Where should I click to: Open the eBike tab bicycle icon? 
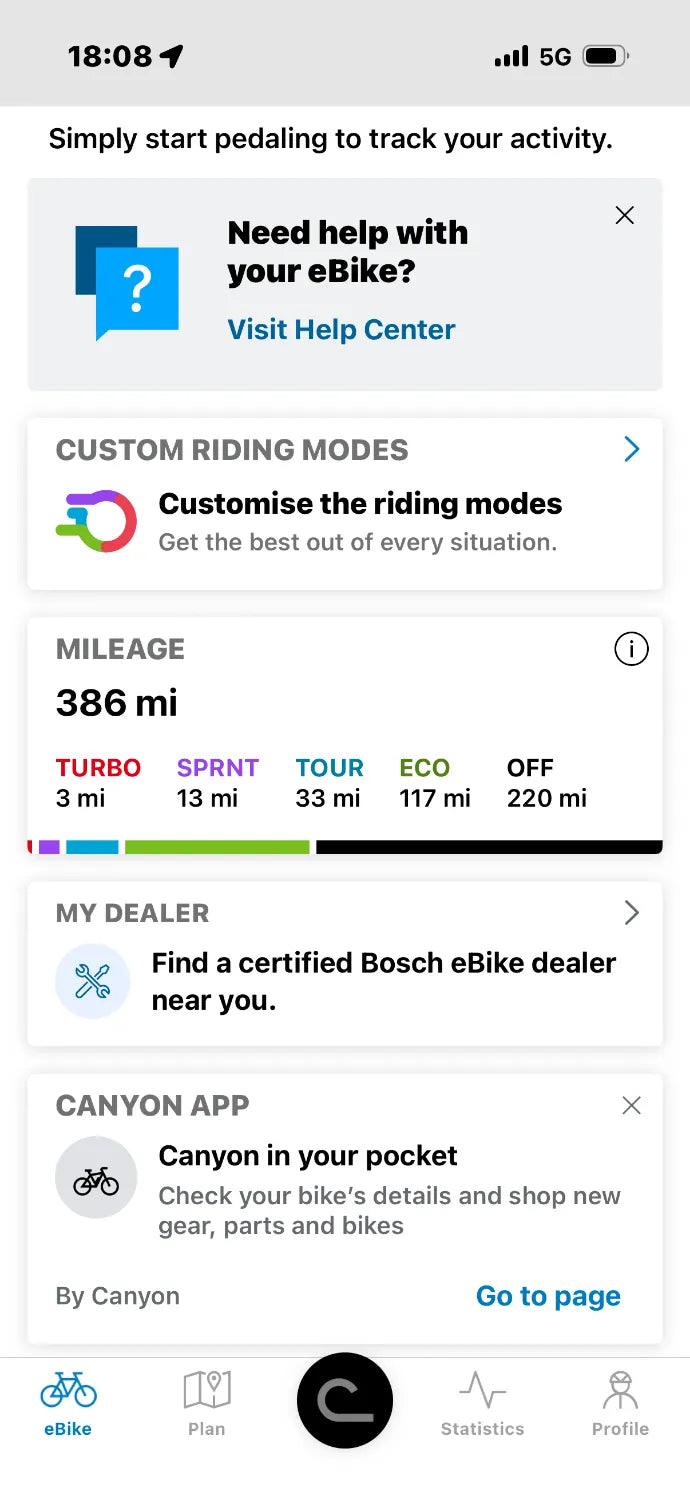pyautogui.click(x=68, y=1389)
